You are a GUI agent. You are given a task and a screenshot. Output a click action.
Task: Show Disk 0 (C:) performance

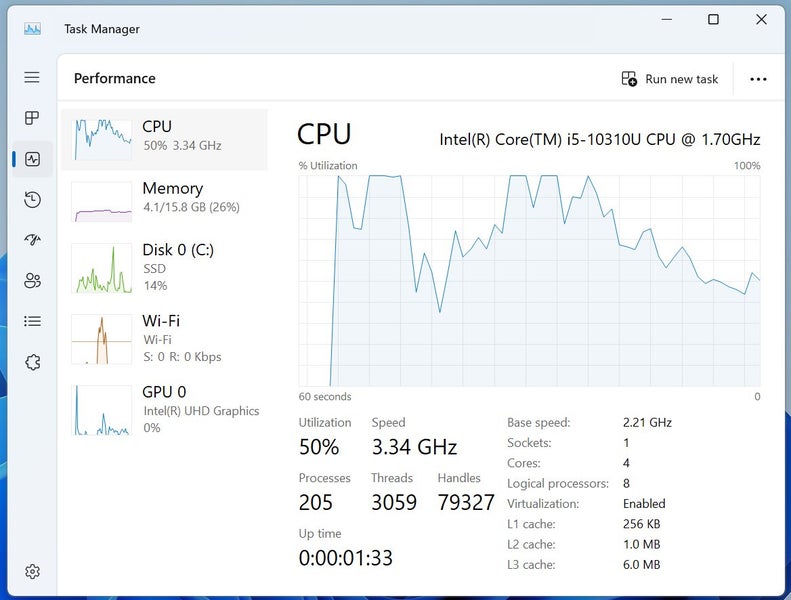tap(165, 267)
